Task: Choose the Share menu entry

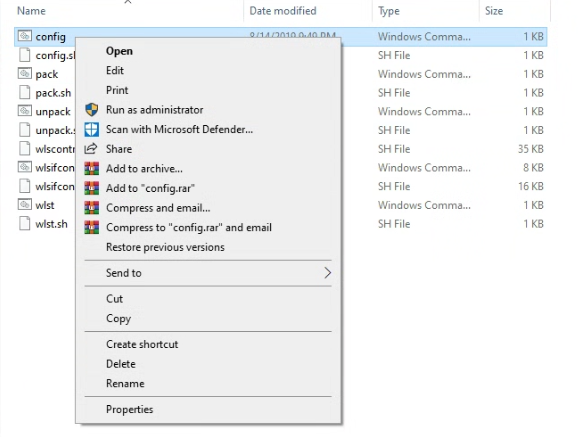Action: [x=208, y=149]
